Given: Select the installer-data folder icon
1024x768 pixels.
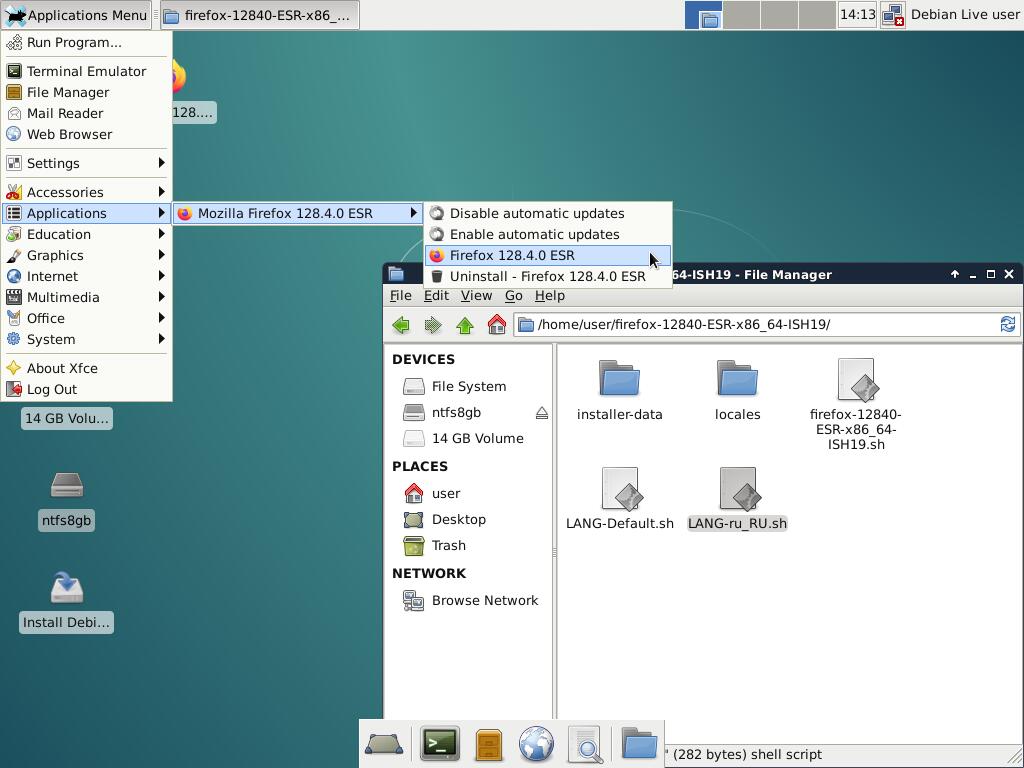Looking at the screenshot, I should point(619,379).
